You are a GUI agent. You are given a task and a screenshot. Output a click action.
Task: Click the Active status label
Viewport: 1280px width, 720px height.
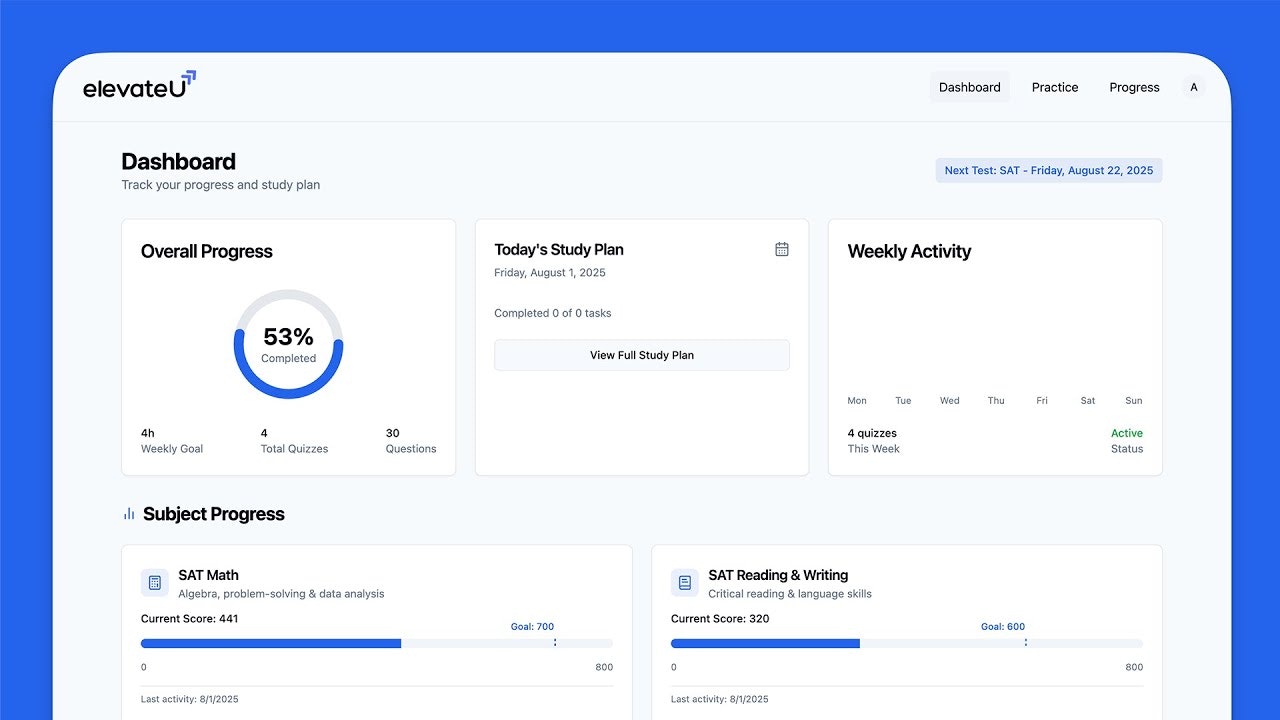[1127, 433]
